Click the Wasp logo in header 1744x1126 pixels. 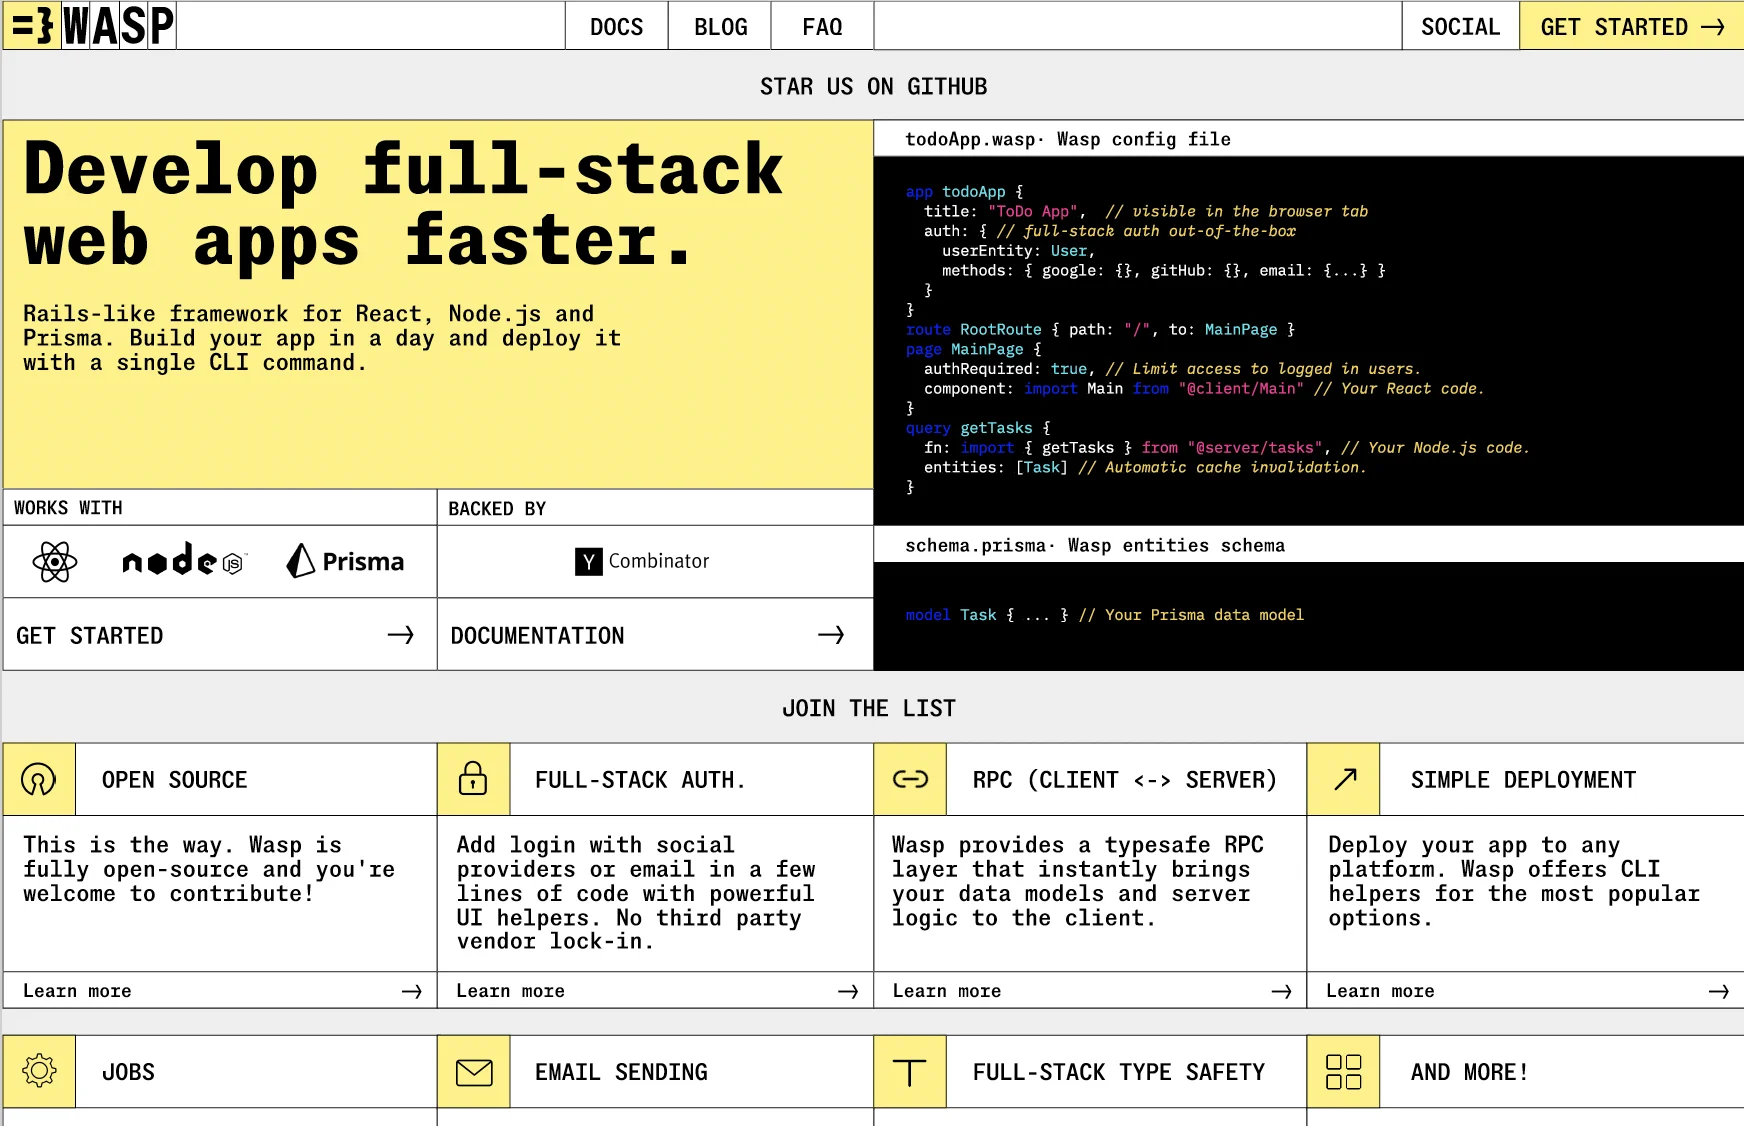tap(91, 25)
